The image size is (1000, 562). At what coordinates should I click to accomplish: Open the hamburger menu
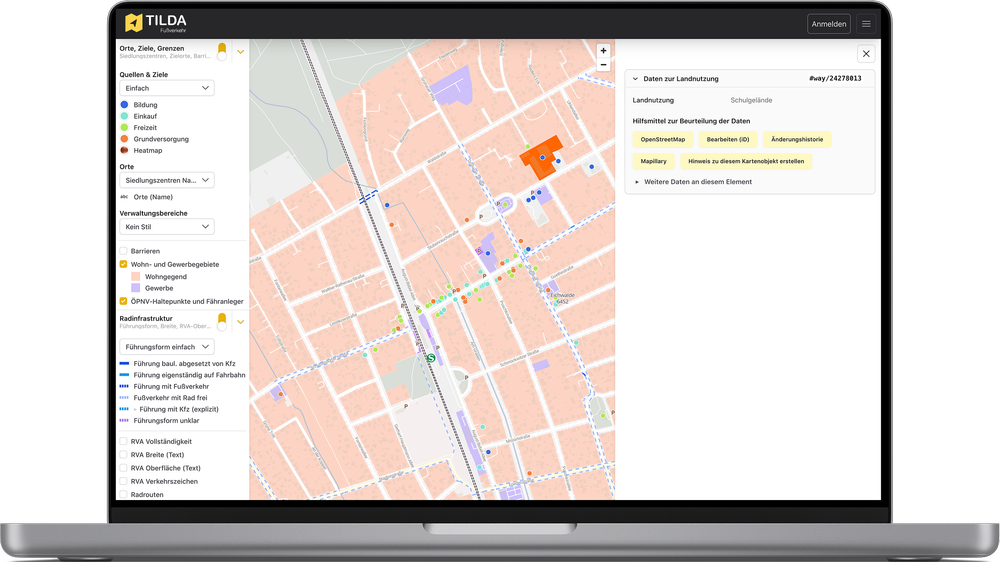tap(866, 24)
